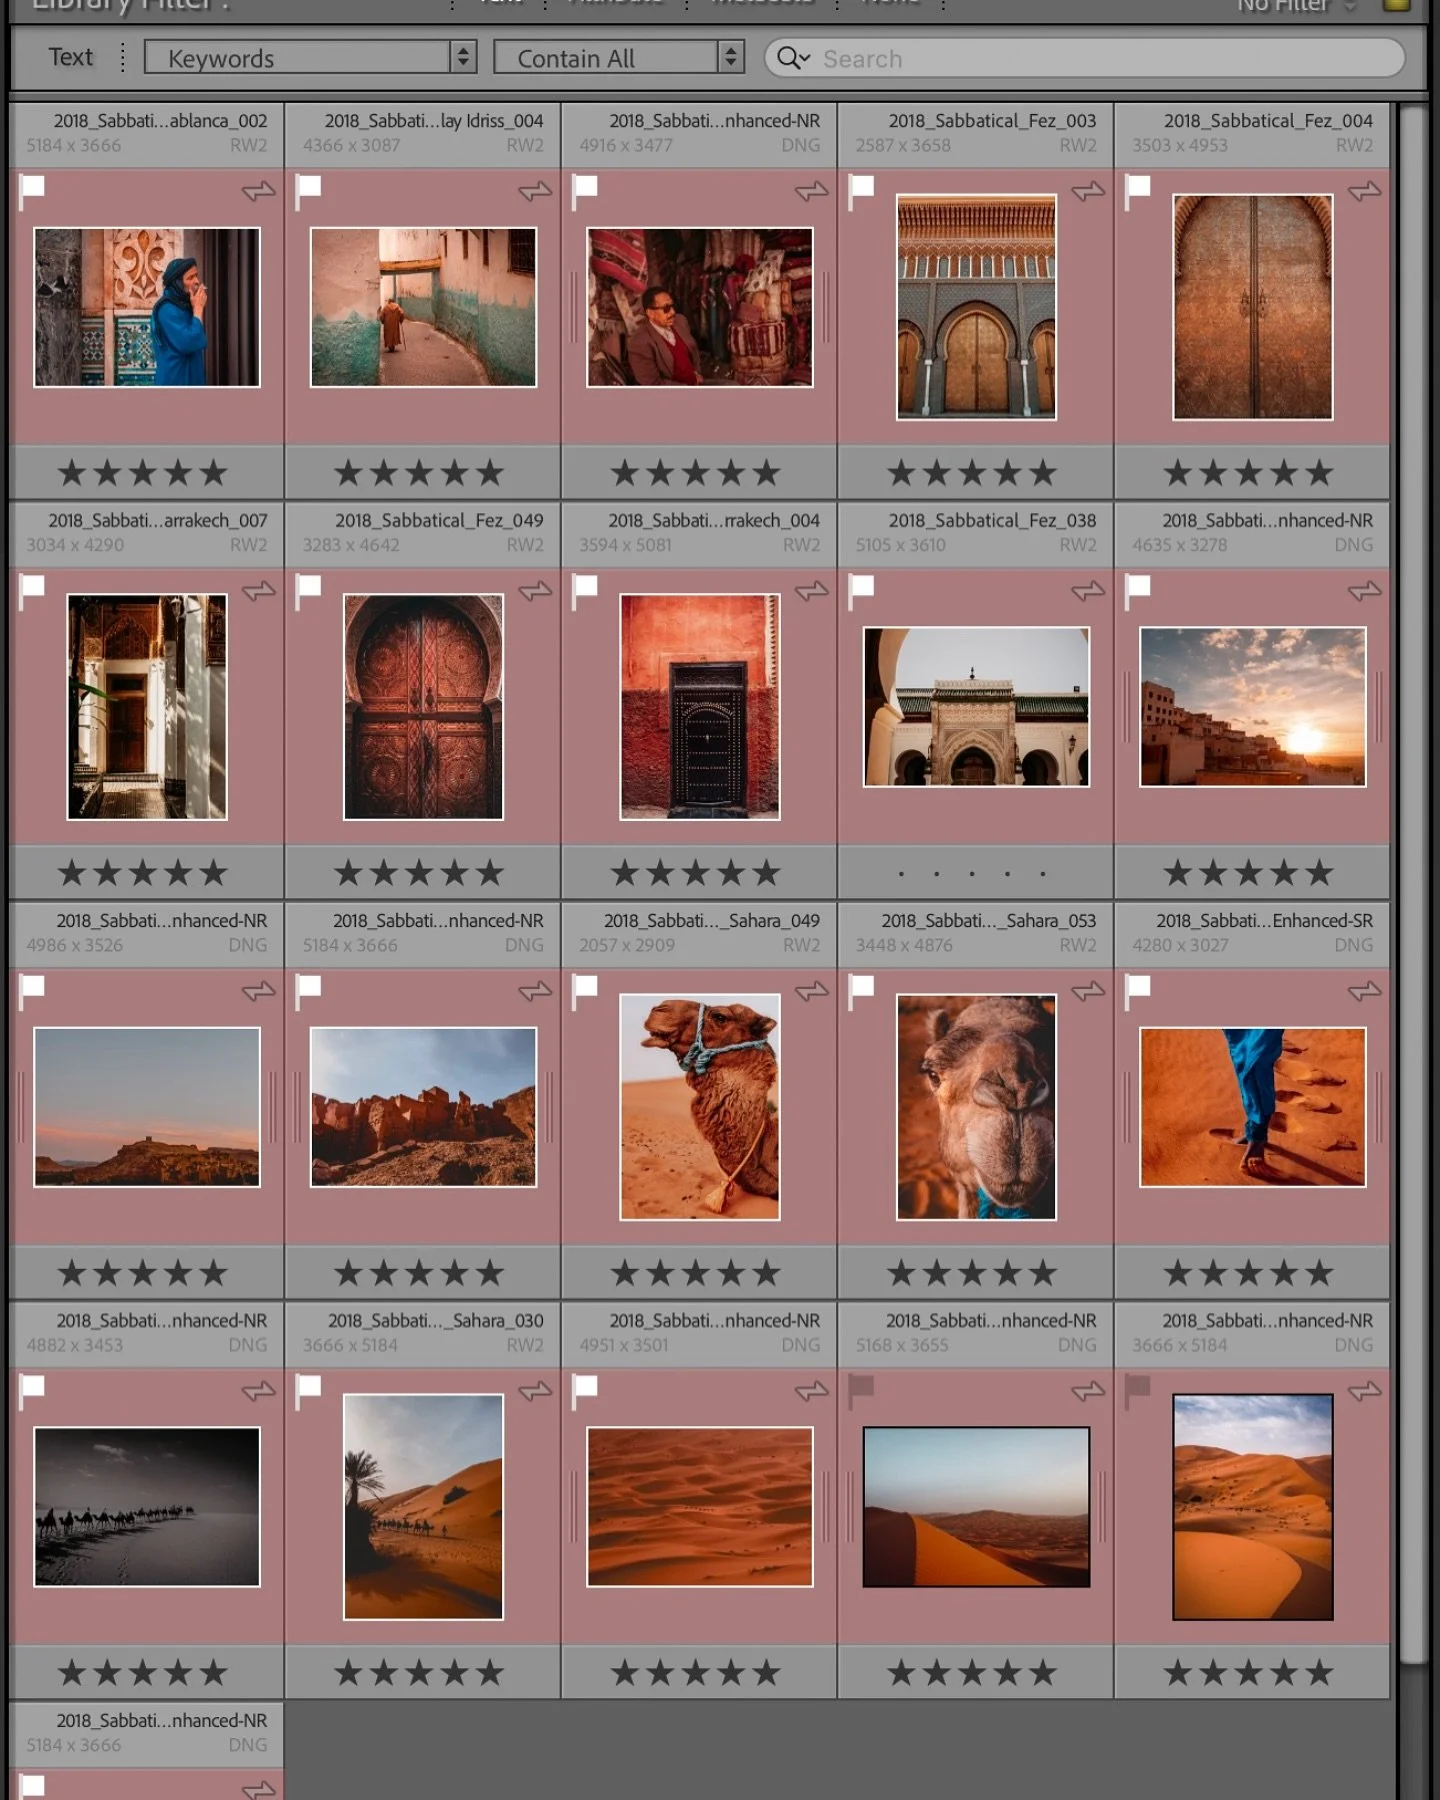Select the sunset over hillside town thumbnail
Screen dimensions: 1440x1800
[x=1253, y=707]
